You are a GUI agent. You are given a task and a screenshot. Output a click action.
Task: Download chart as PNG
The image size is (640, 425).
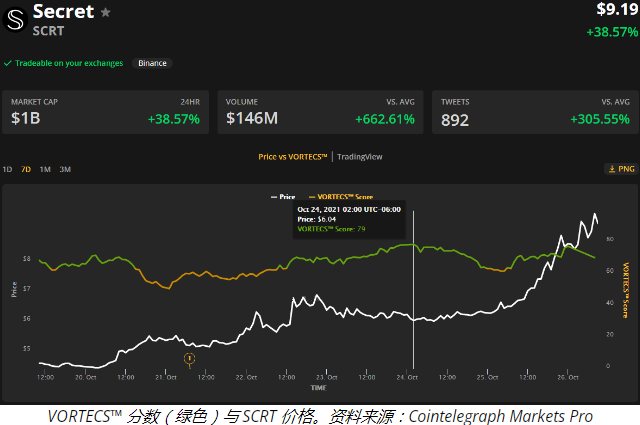622,169
